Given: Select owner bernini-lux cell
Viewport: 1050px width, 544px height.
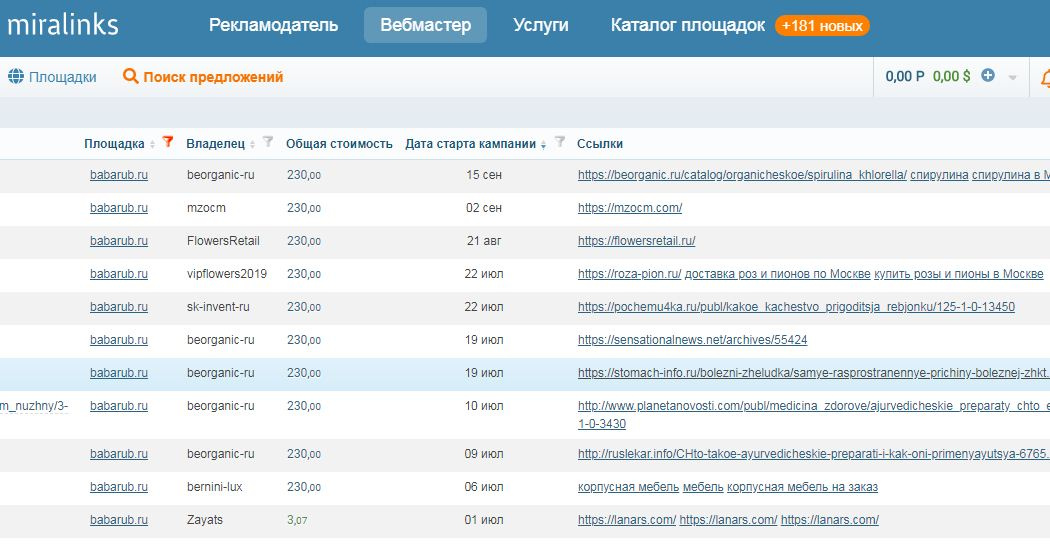Looking at the screenshot, I should point(214,487).
